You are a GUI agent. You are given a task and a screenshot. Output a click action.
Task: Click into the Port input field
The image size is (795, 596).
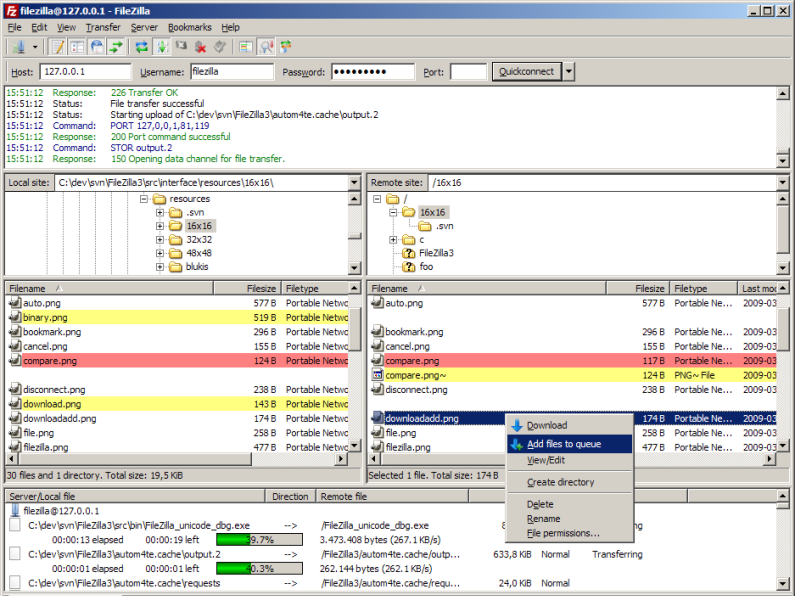468,71
